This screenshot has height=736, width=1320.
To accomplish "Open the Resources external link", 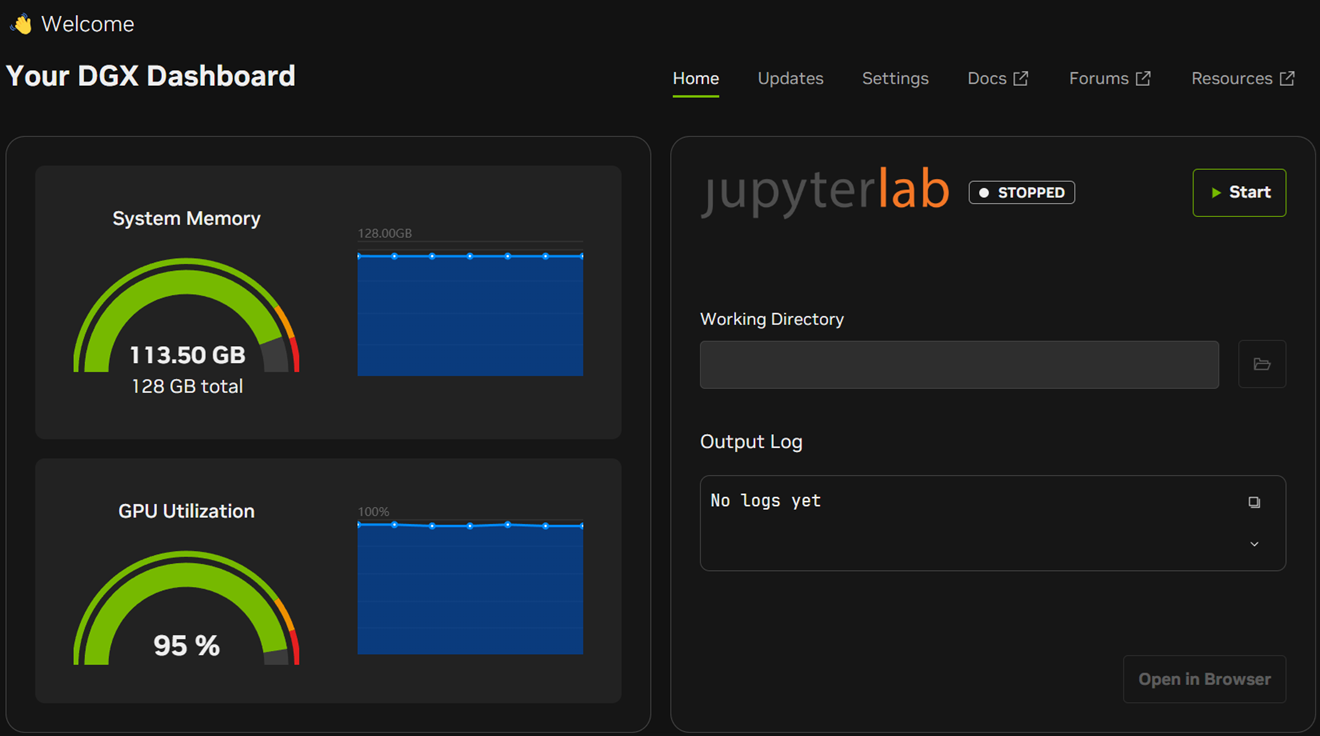I will tap(1242, 78).
